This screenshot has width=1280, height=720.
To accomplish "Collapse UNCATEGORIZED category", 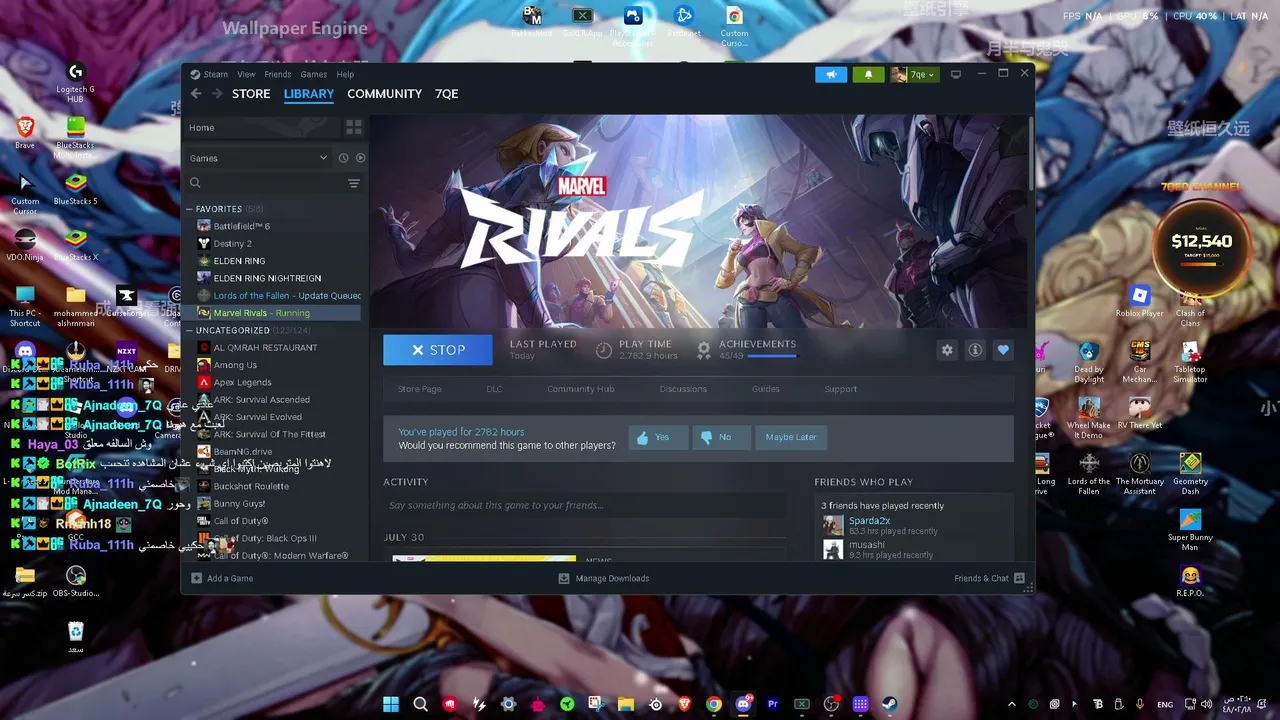I will [189, 330].
